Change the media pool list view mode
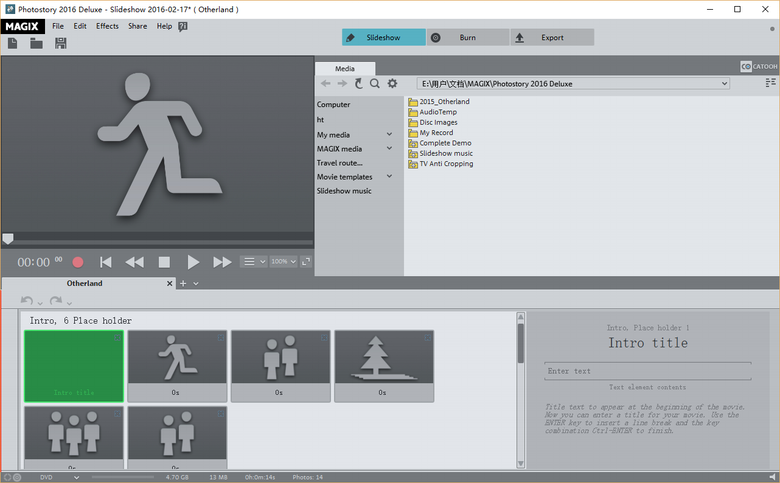 point(770,84)
